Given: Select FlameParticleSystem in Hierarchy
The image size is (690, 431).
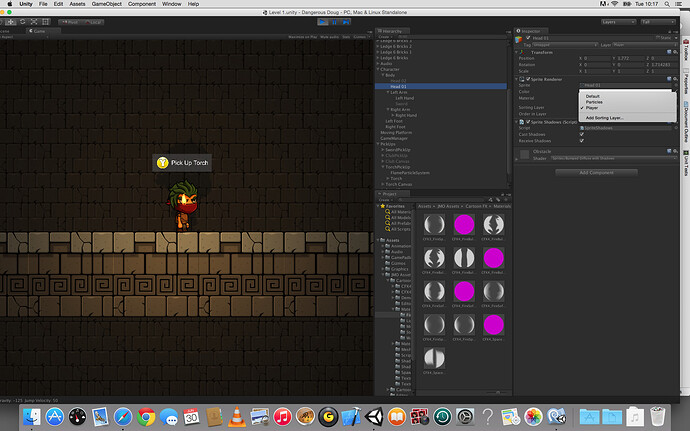Looking at the screenshot, I should pyautogui.click(x=410, y=173).
